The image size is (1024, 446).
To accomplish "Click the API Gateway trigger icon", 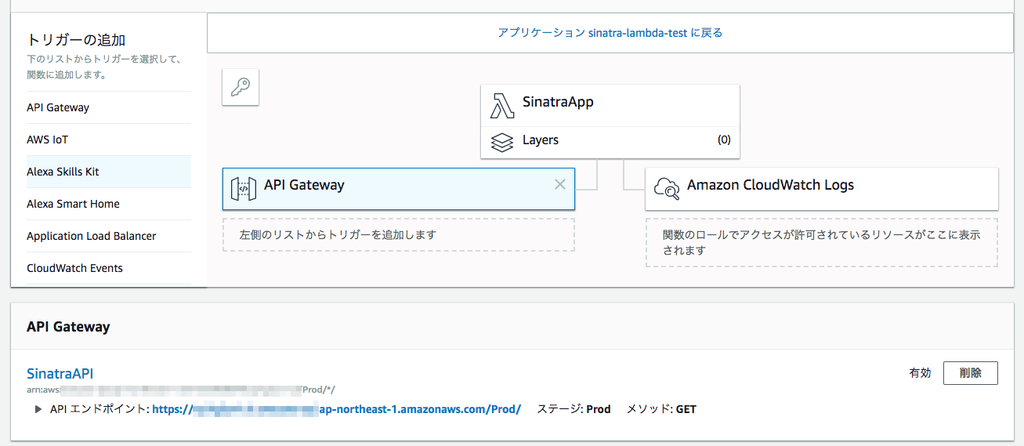I will pyautogui.click(x=243, y=188).
